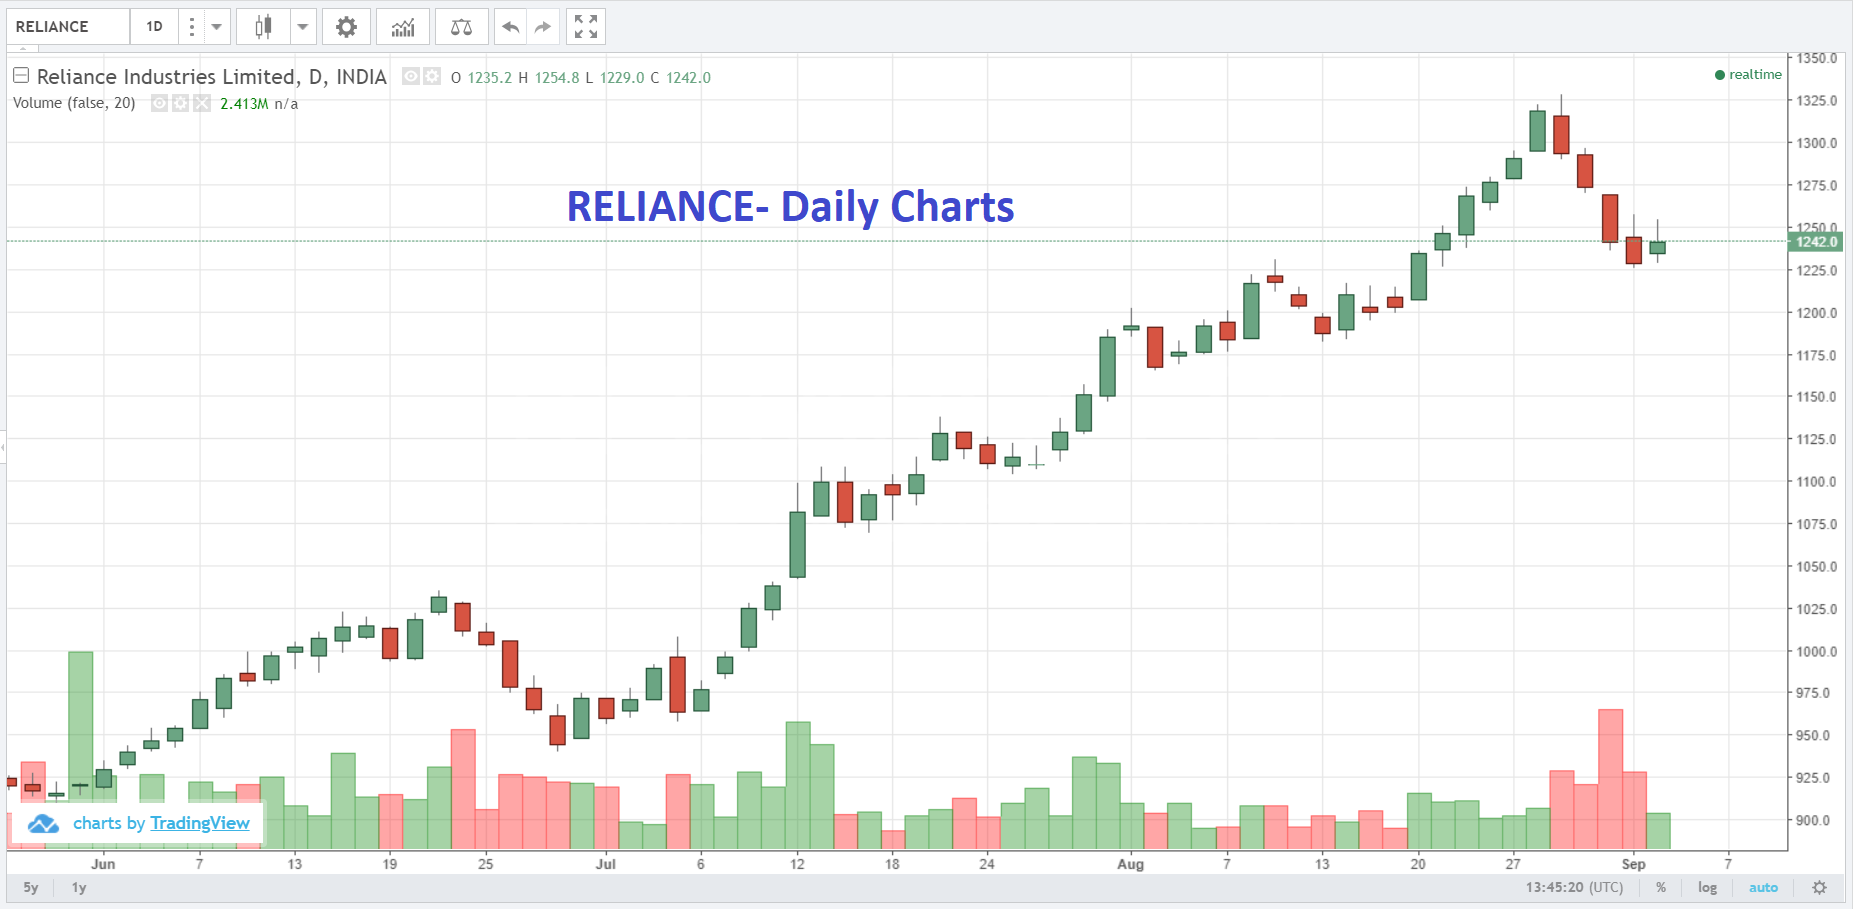Click the 1235.2 open value in legend

490,78
